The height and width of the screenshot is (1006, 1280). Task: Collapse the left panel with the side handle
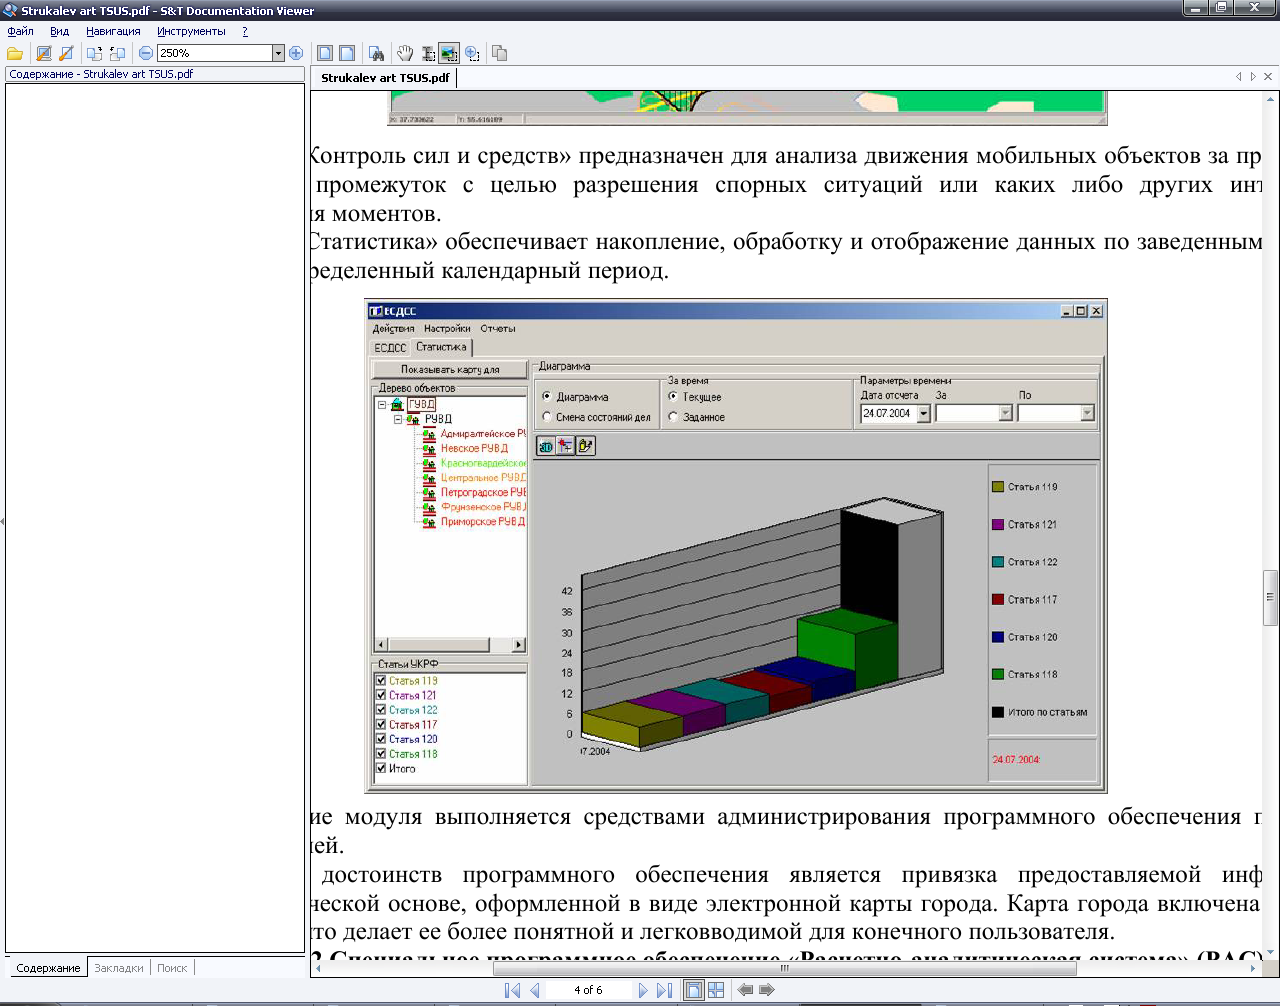tap(2, 520)
